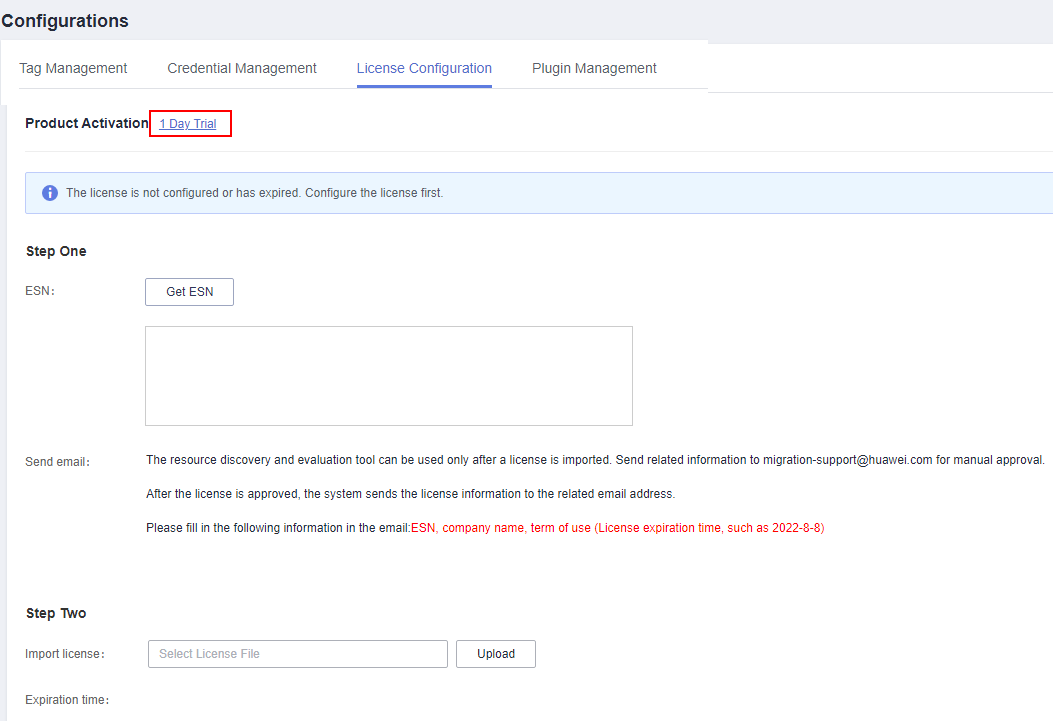Viewport: 1053px width, 721px height.
Task: Click the red required email information text
Action: [x=617, y=528]
